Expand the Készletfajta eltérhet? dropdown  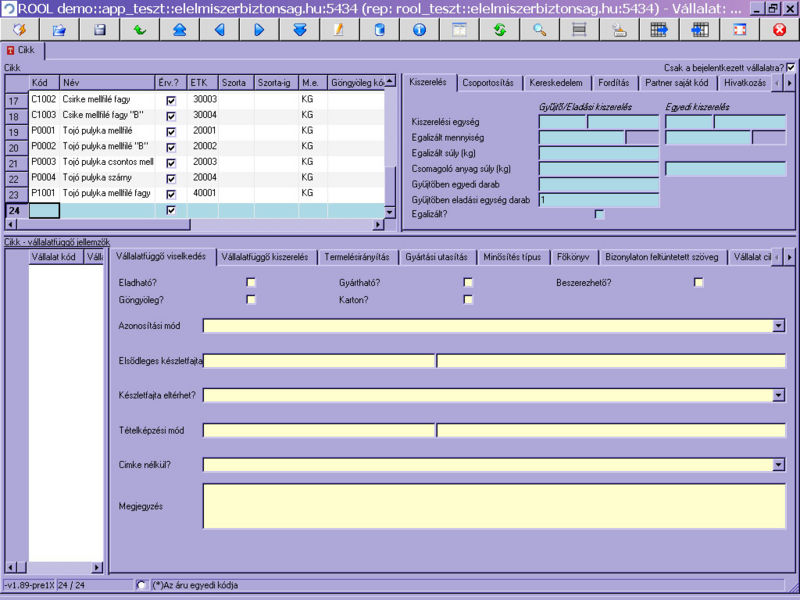point(779,395)
